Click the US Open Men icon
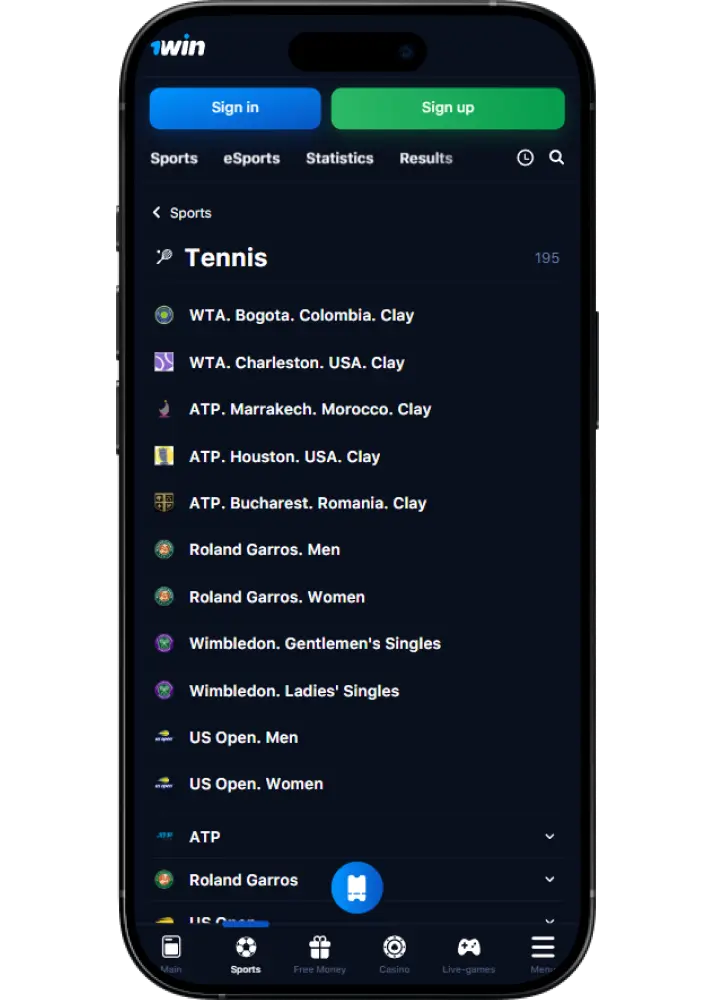 point(164,737)
